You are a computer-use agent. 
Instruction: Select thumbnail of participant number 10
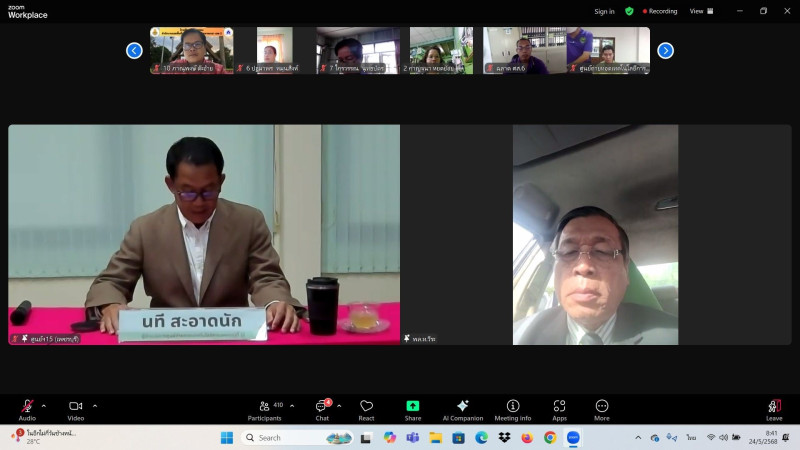click(191, 51)
